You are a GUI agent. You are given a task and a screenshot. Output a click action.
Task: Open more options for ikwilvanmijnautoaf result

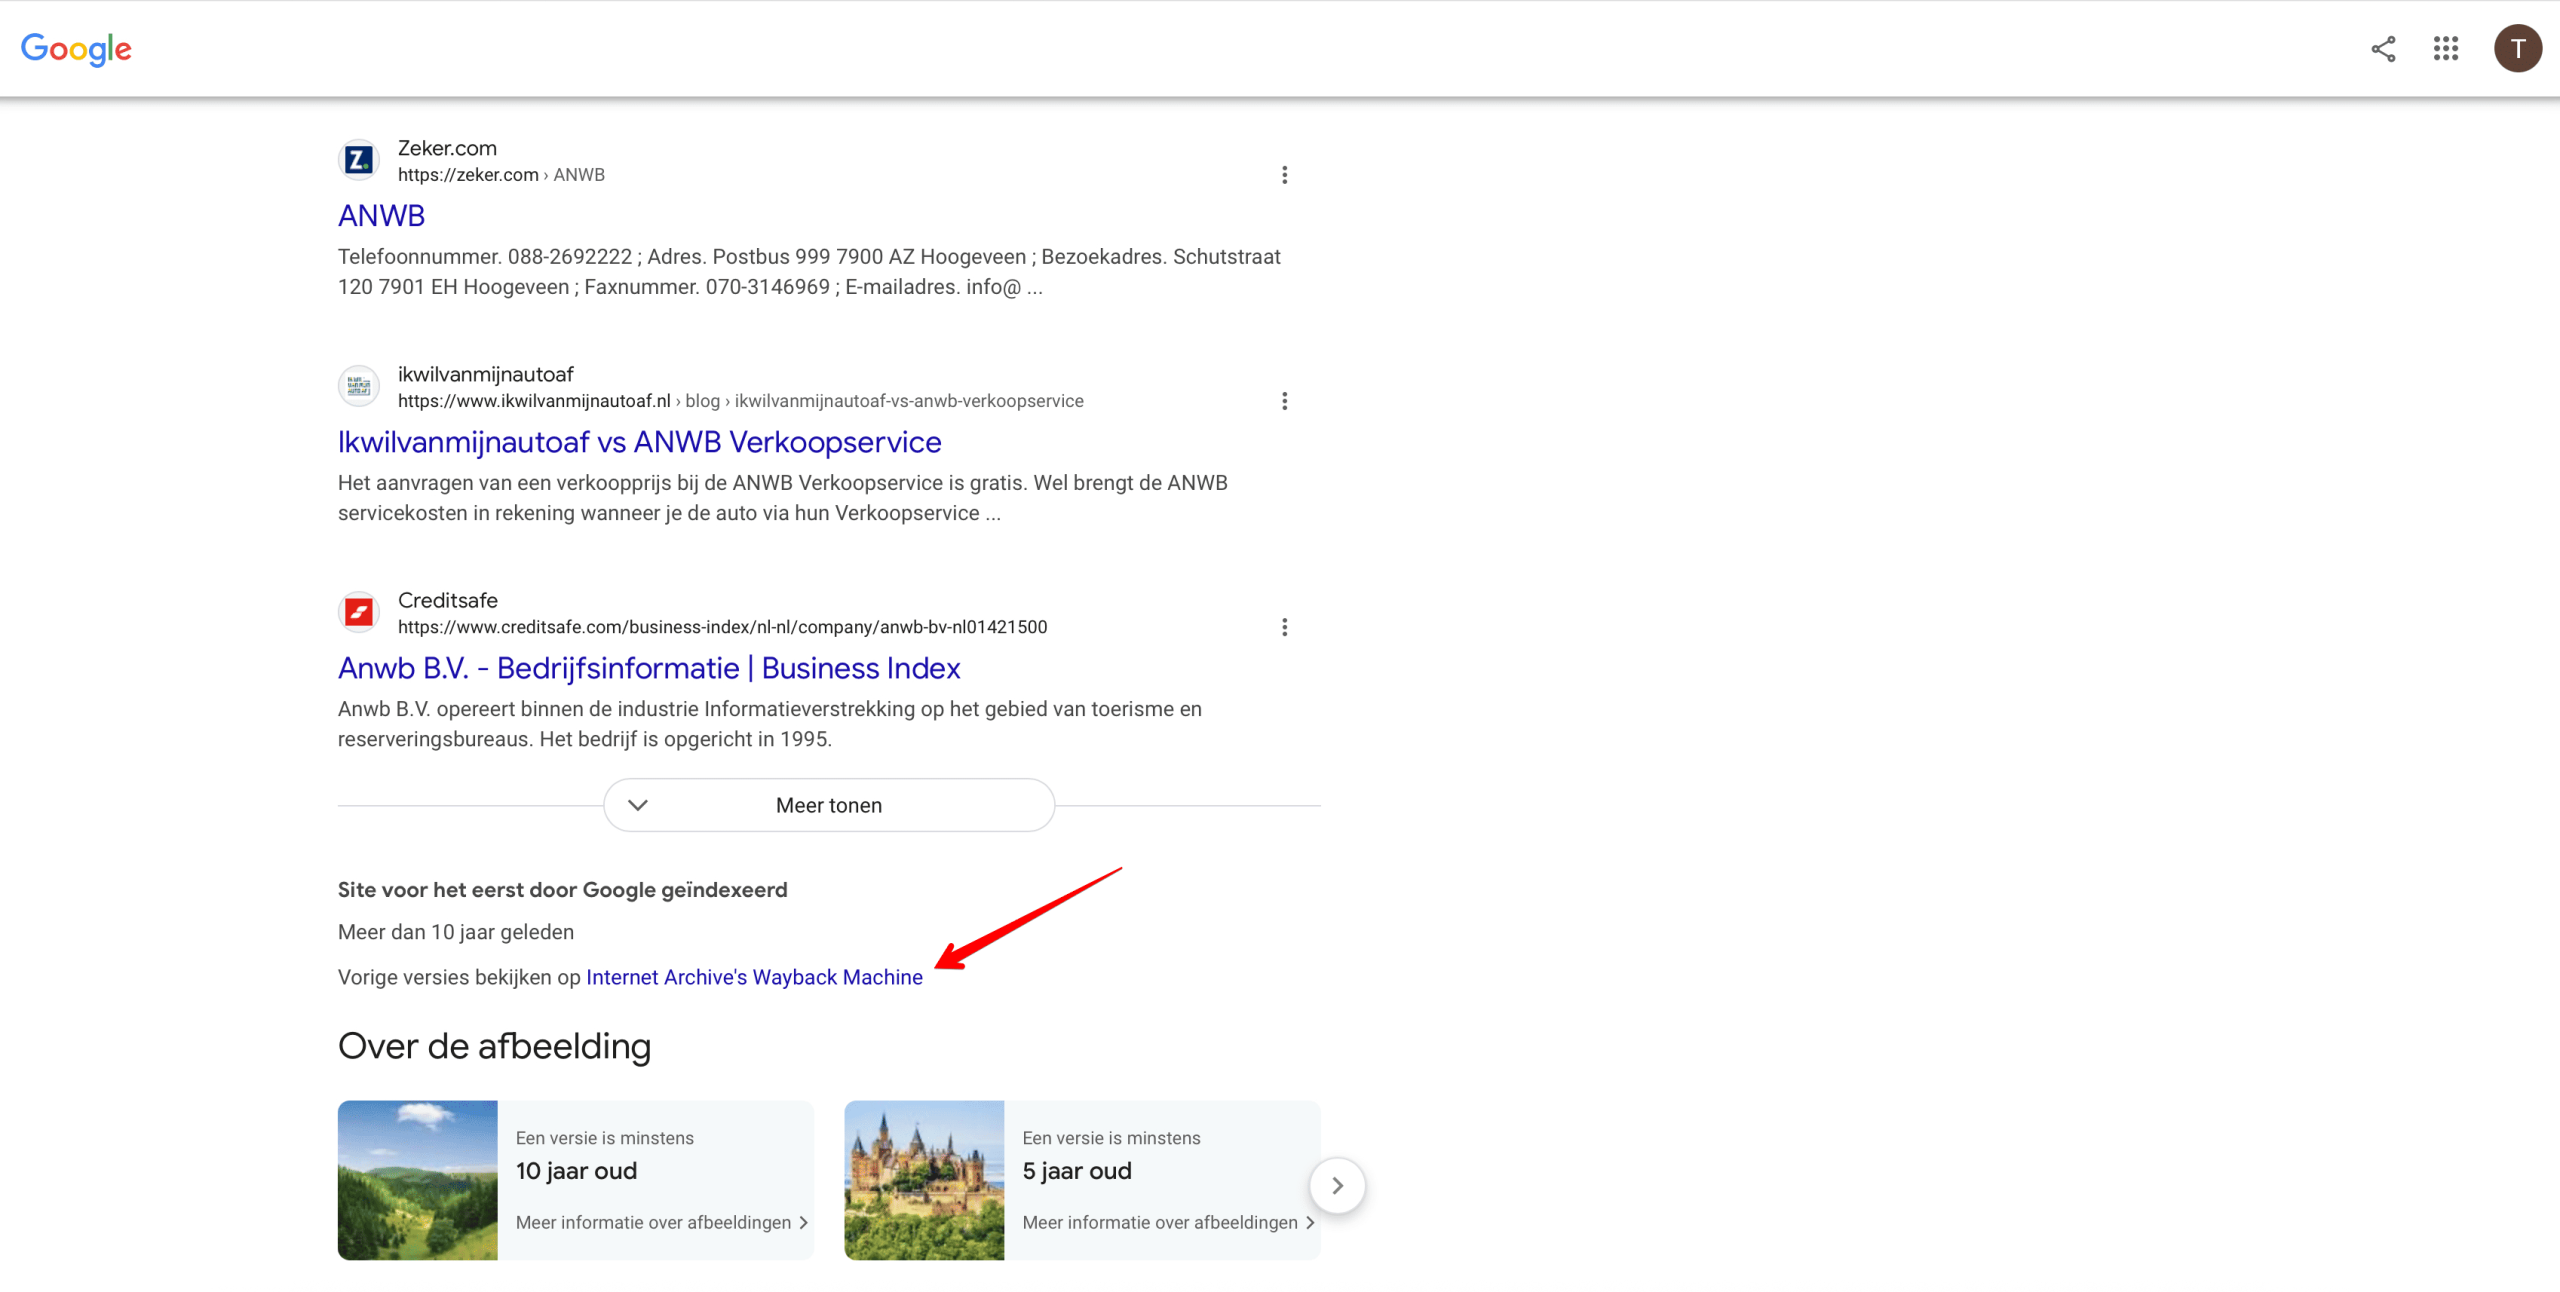click(x=1285, y=401)
